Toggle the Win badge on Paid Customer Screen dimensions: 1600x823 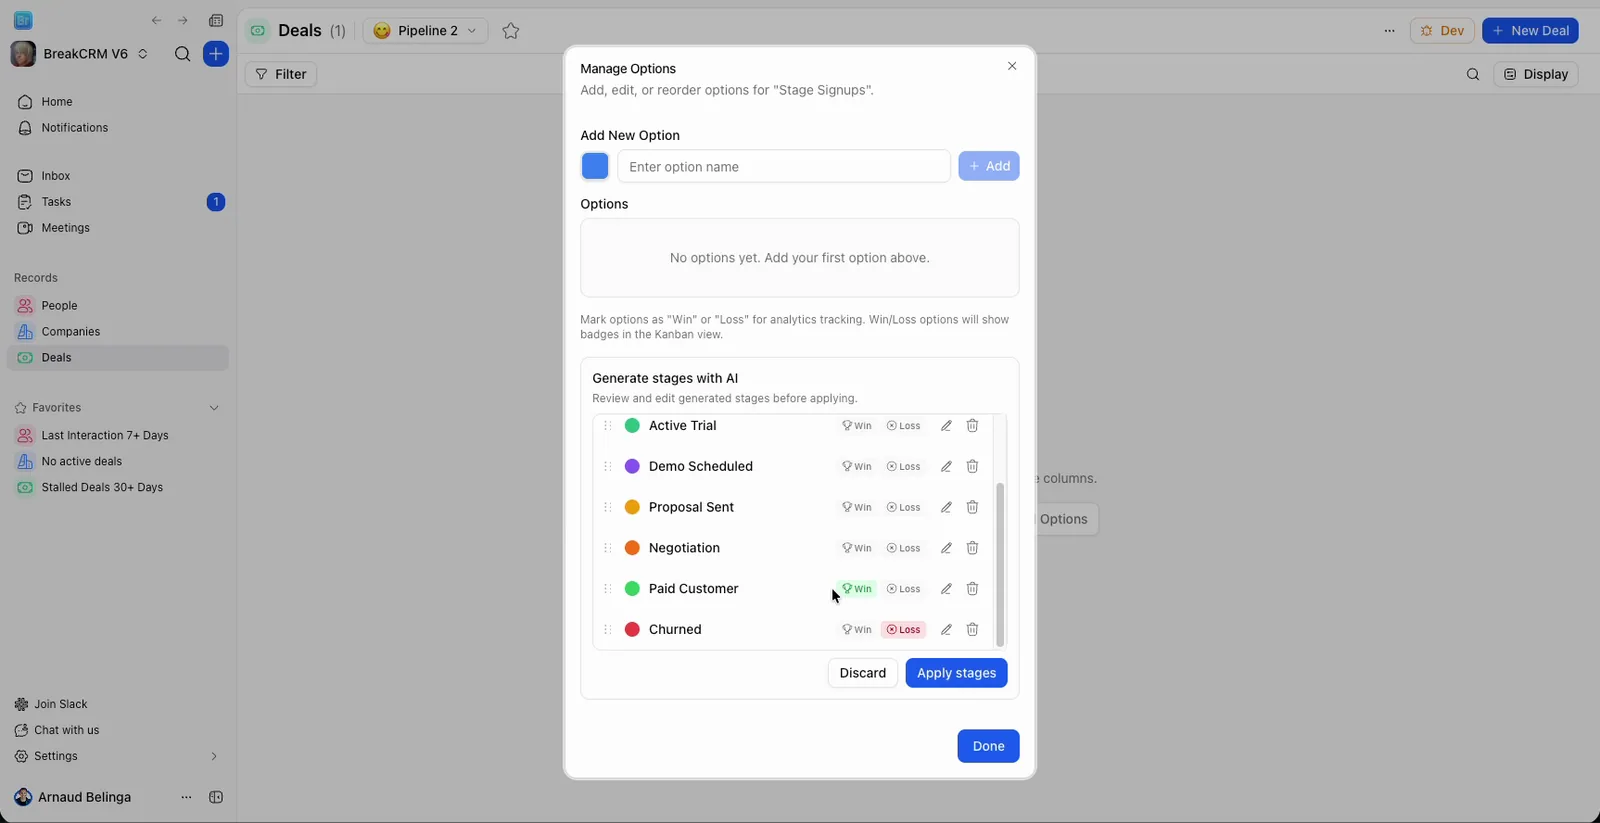pyautogui.click(x=857, y=589)
